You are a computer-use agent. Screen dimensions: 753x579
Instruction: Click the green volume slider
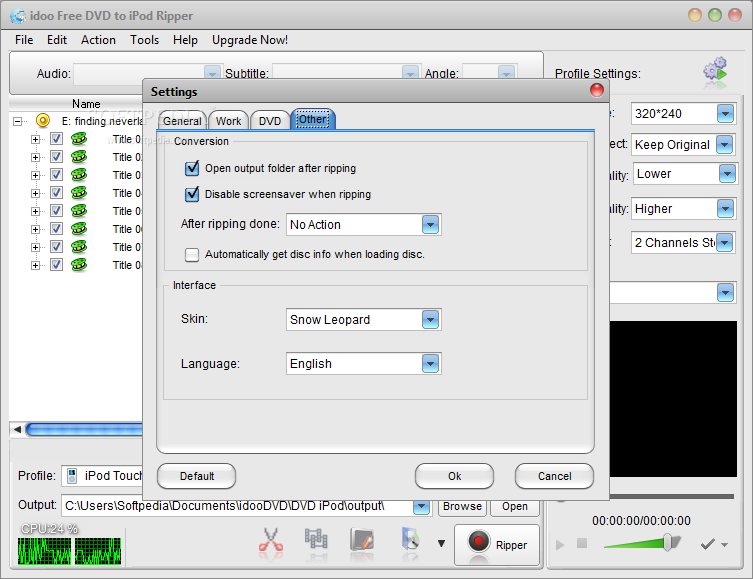tap(642, 543)
